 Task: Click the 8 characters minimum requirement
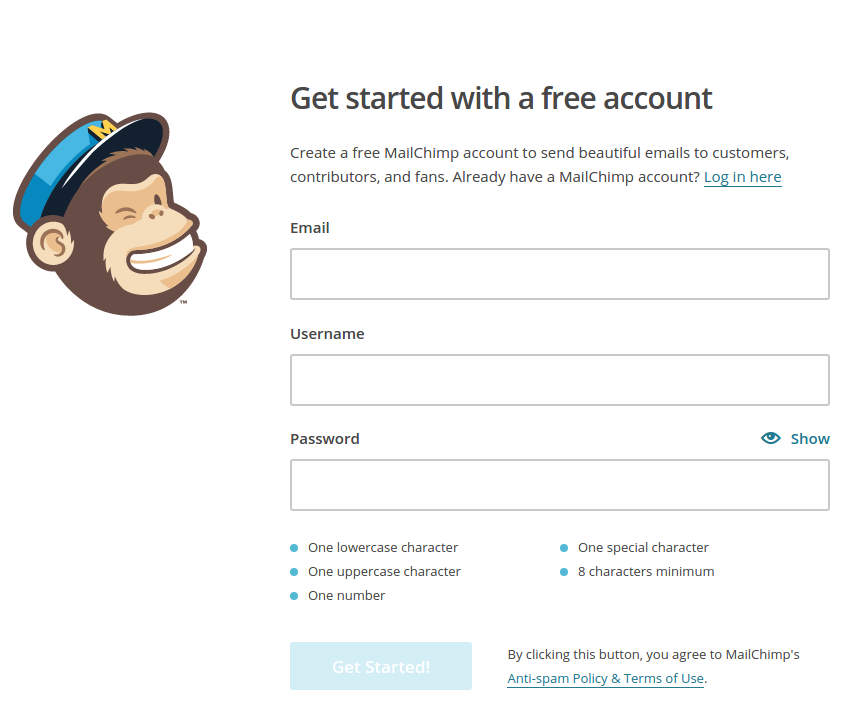tap(646, 571)
